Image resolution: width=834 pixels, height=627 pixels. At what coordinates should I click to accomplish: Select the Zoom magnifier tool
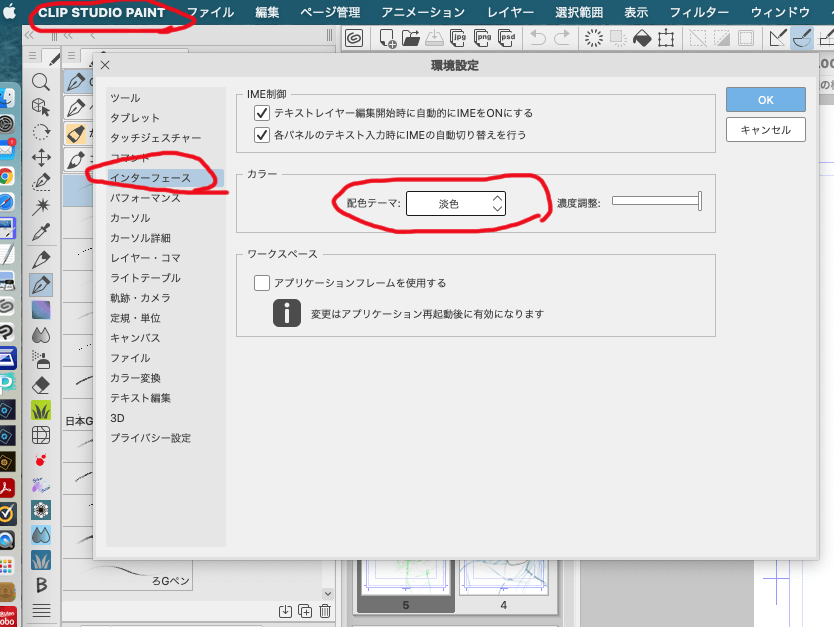point(41,82)
